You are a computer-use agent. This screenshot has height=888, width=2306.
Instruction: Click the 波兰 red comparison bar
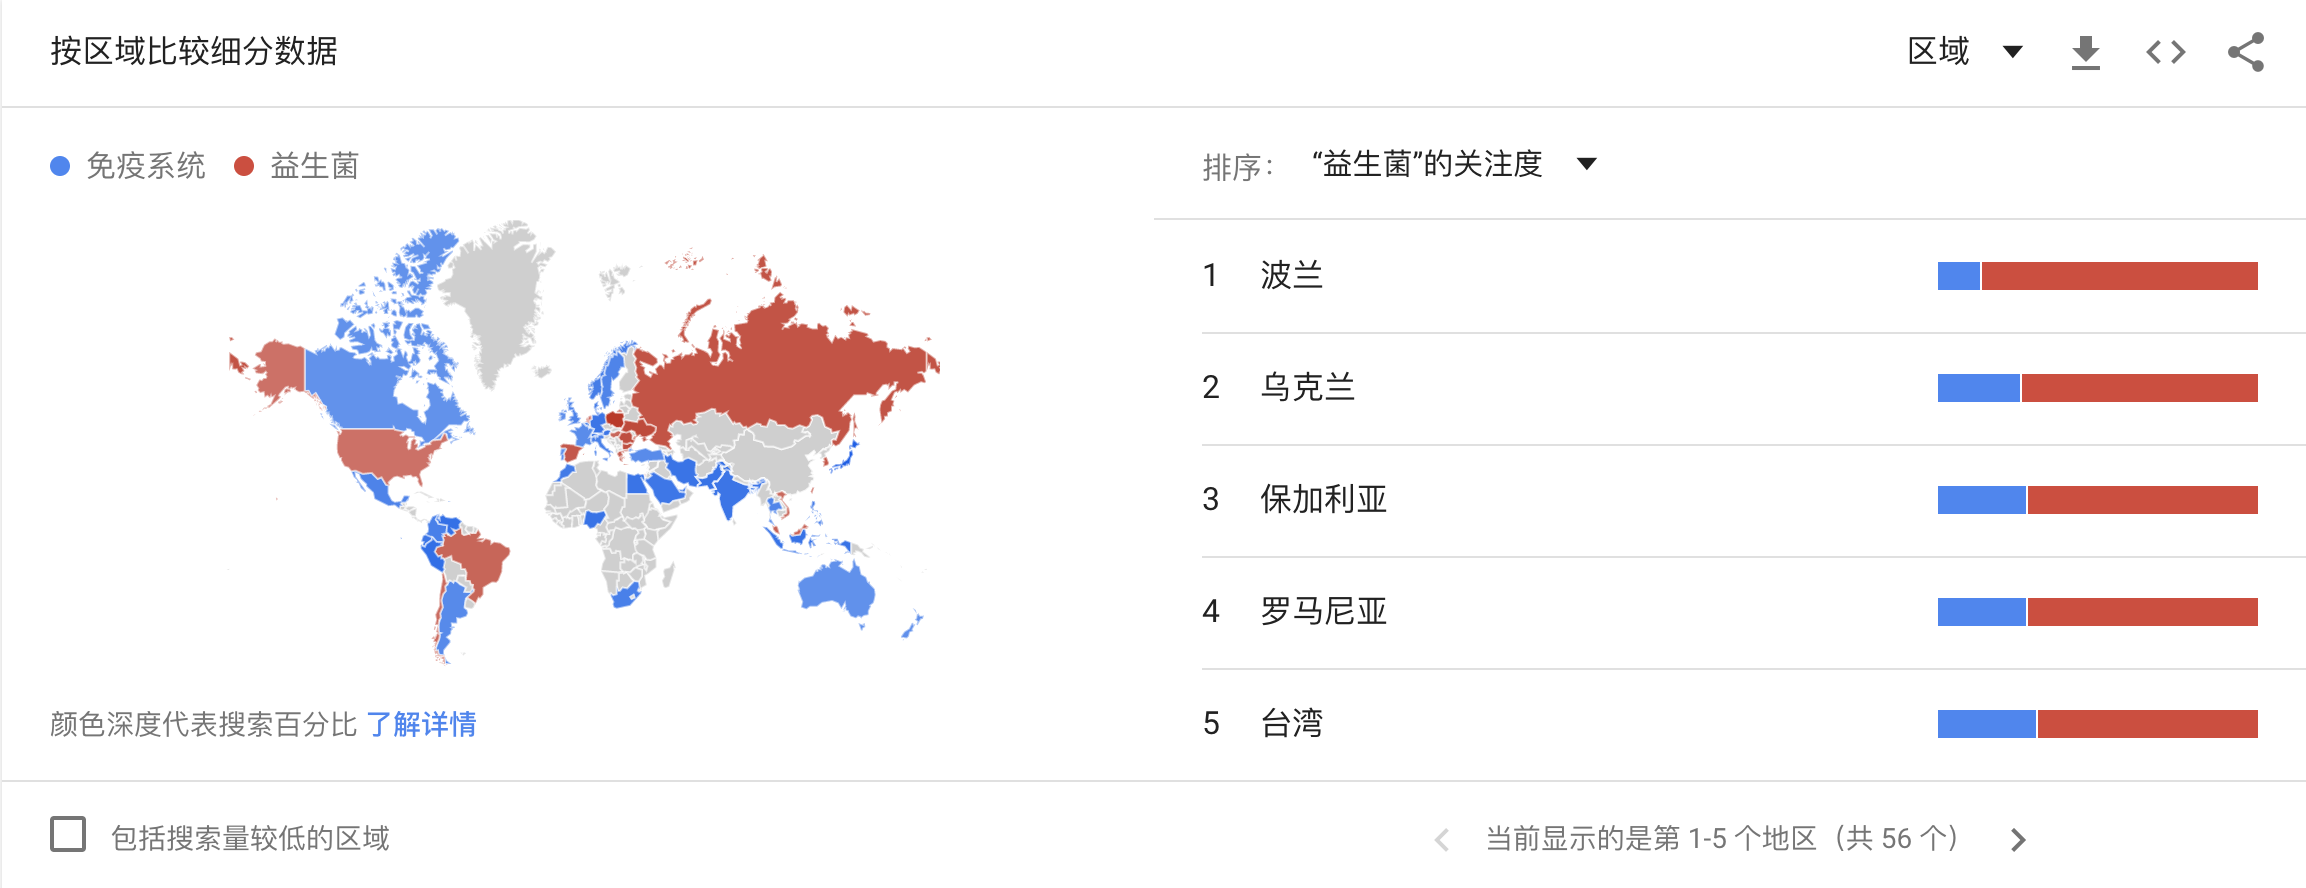(2120, 276)
